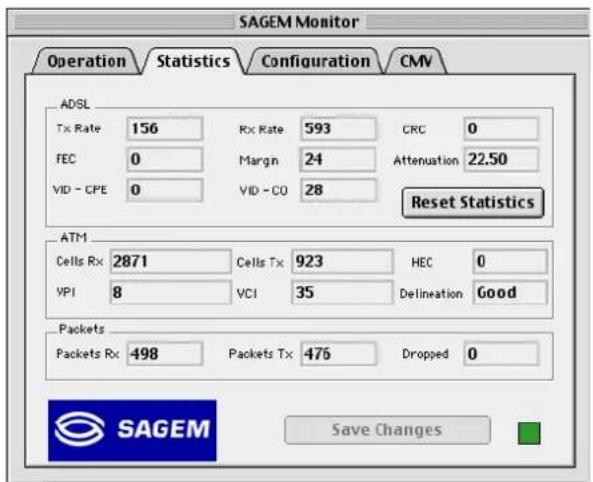Open the Configuration tab
593x482 pixels.
point(315,61)
